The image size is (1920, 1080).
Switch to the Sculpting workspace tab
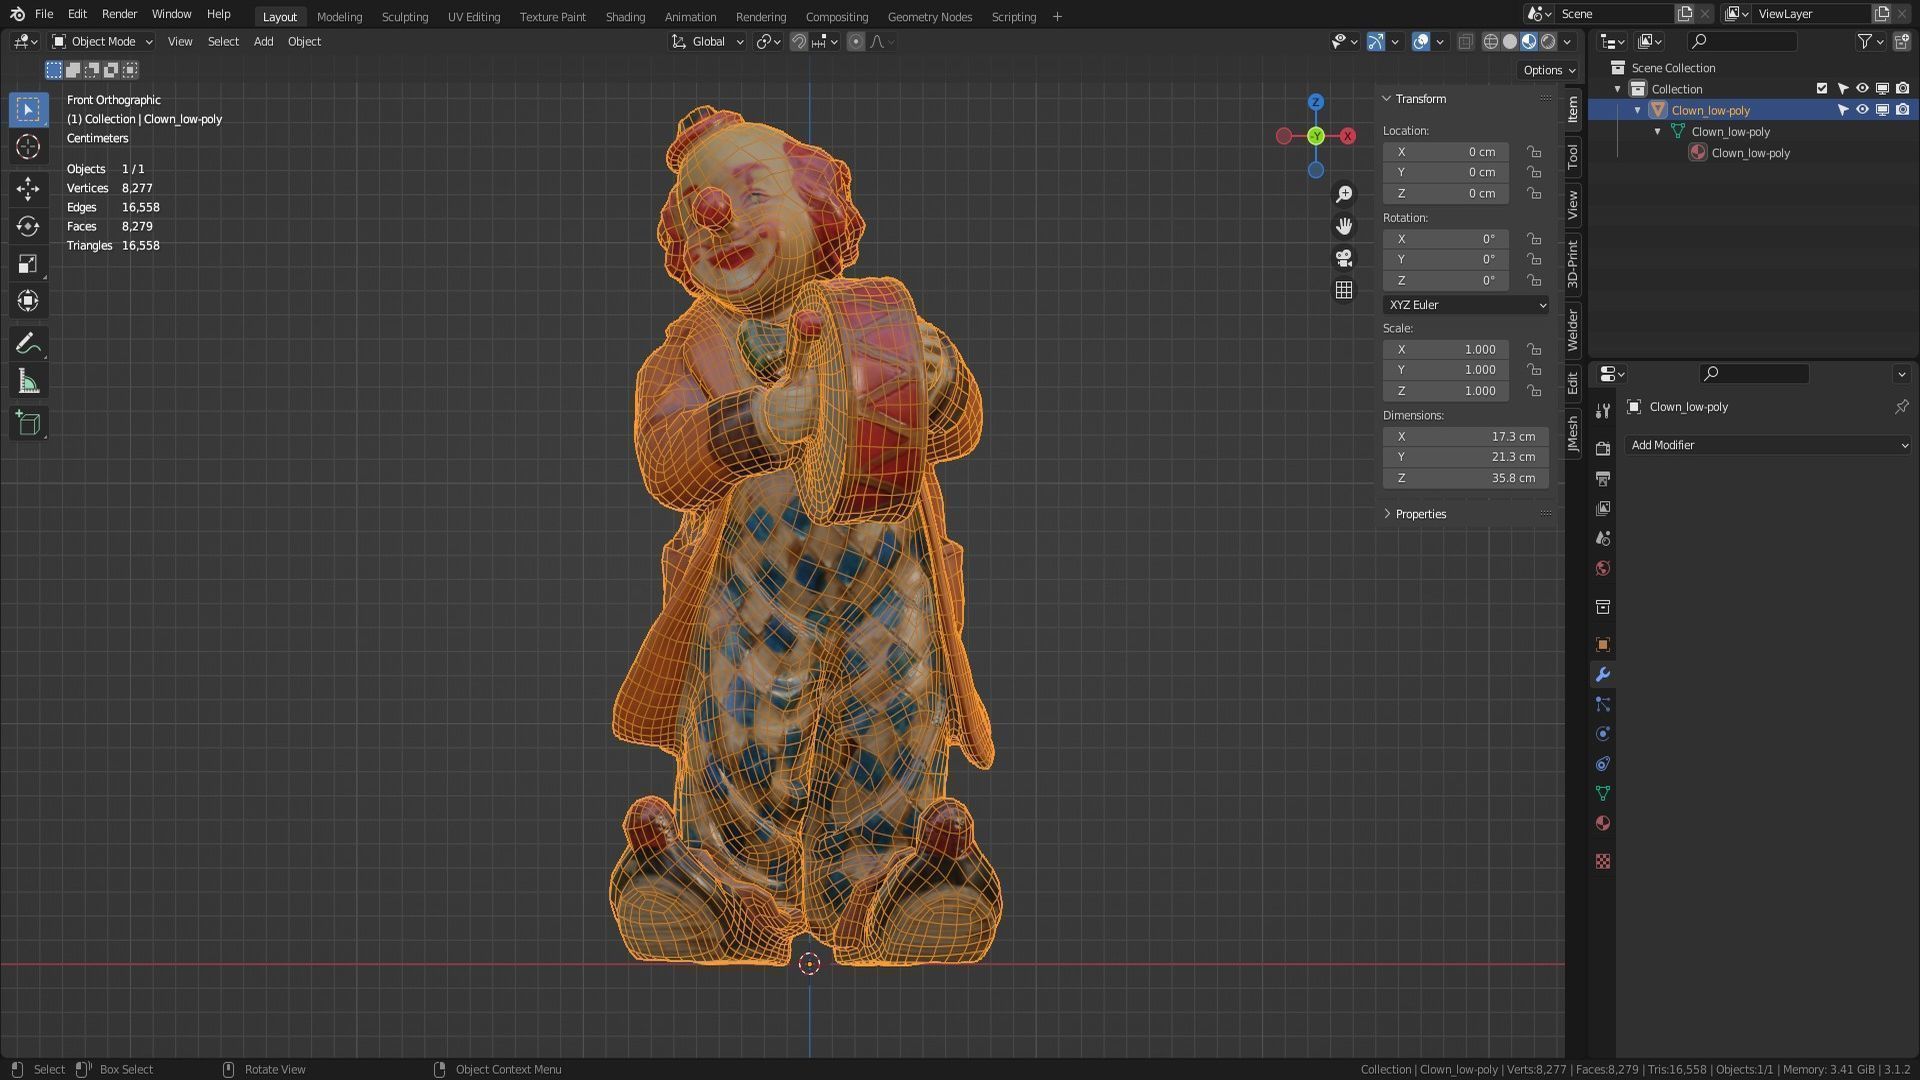[x=404, y=17]
